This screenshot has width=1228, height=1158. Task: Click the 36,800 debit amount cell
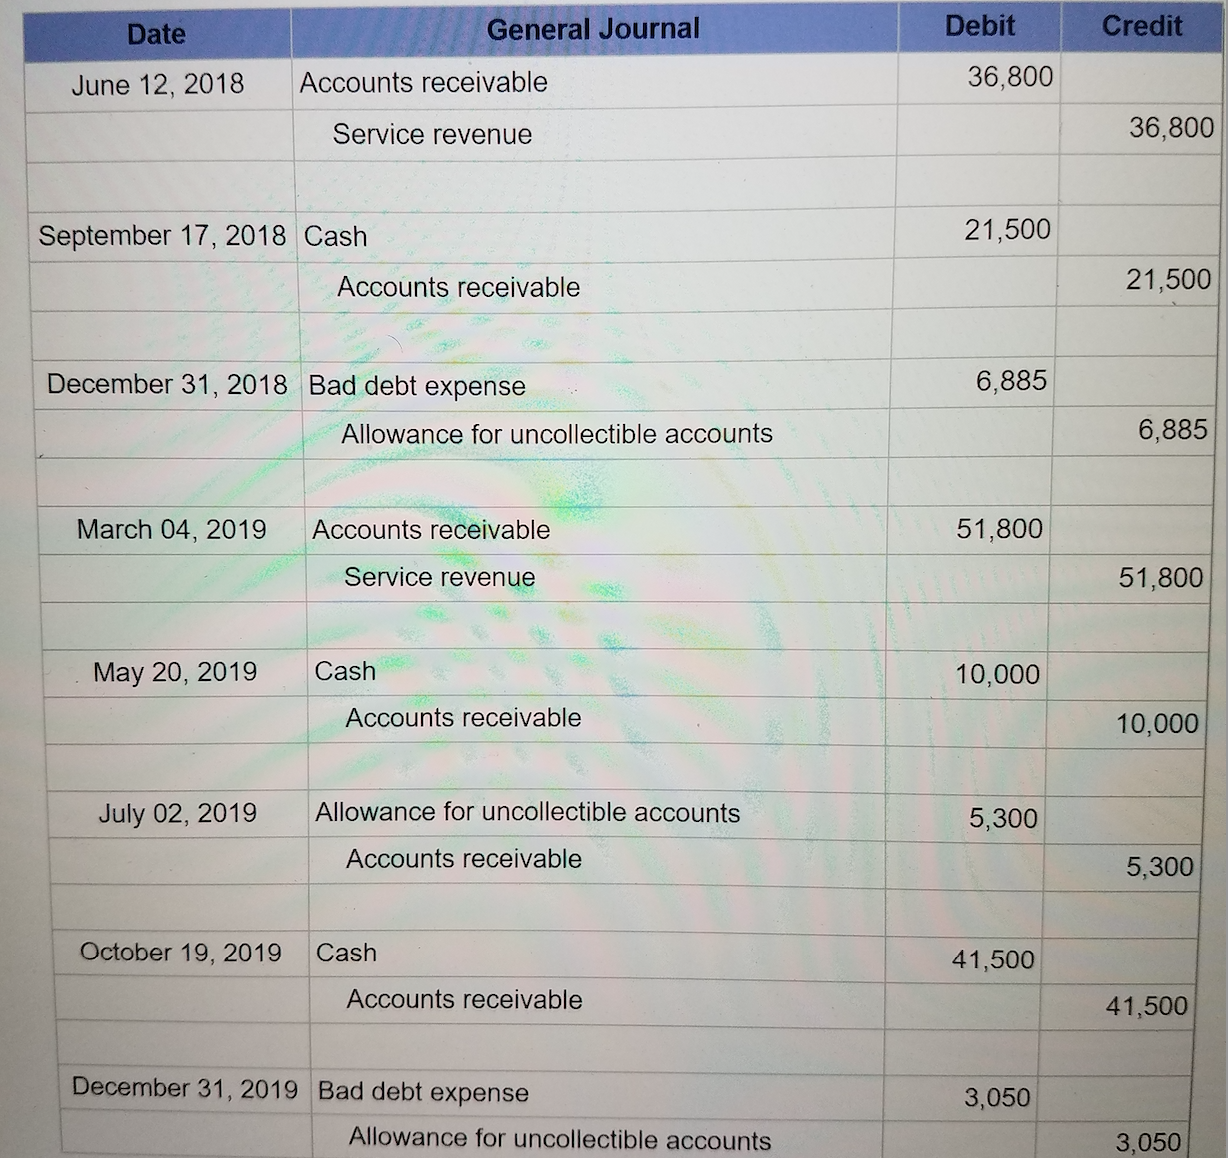[x=1010, y=77]
